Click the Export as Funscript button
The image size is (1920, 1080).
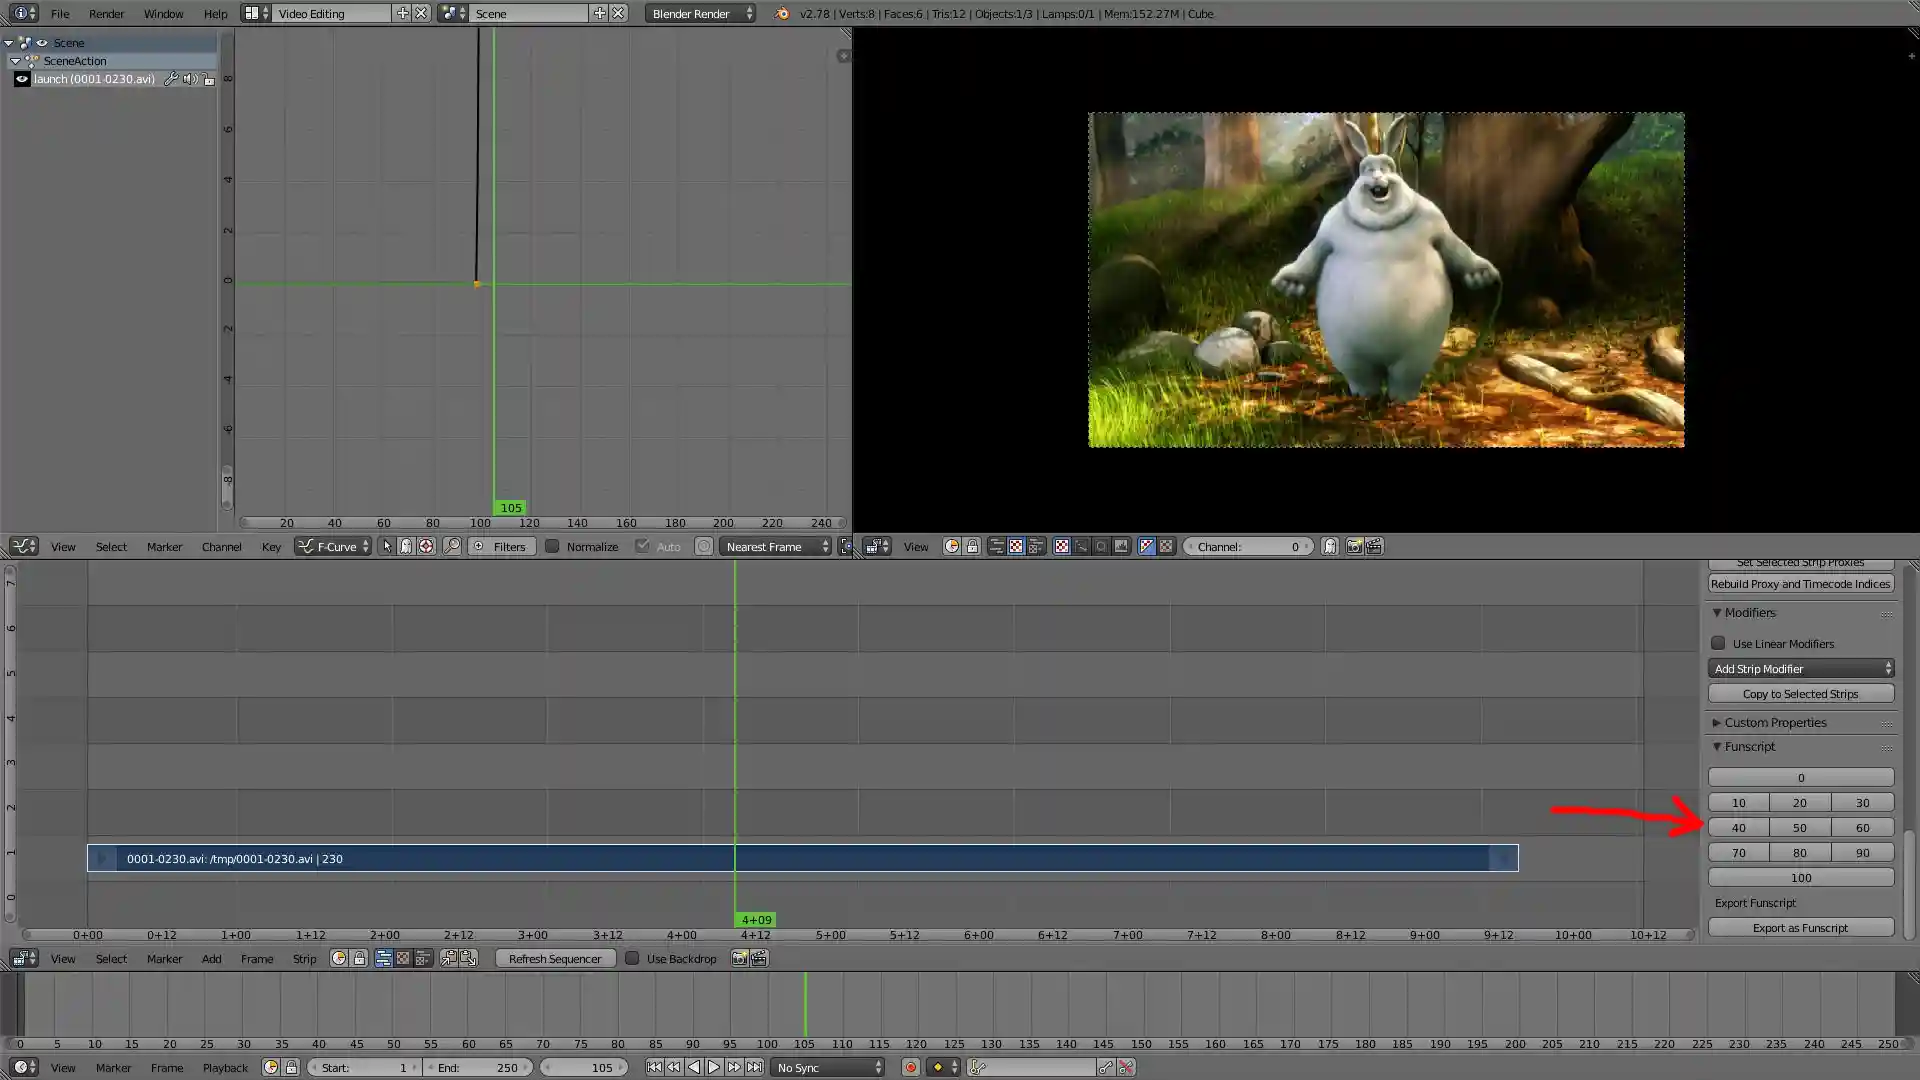click(x=1800, y=927)
